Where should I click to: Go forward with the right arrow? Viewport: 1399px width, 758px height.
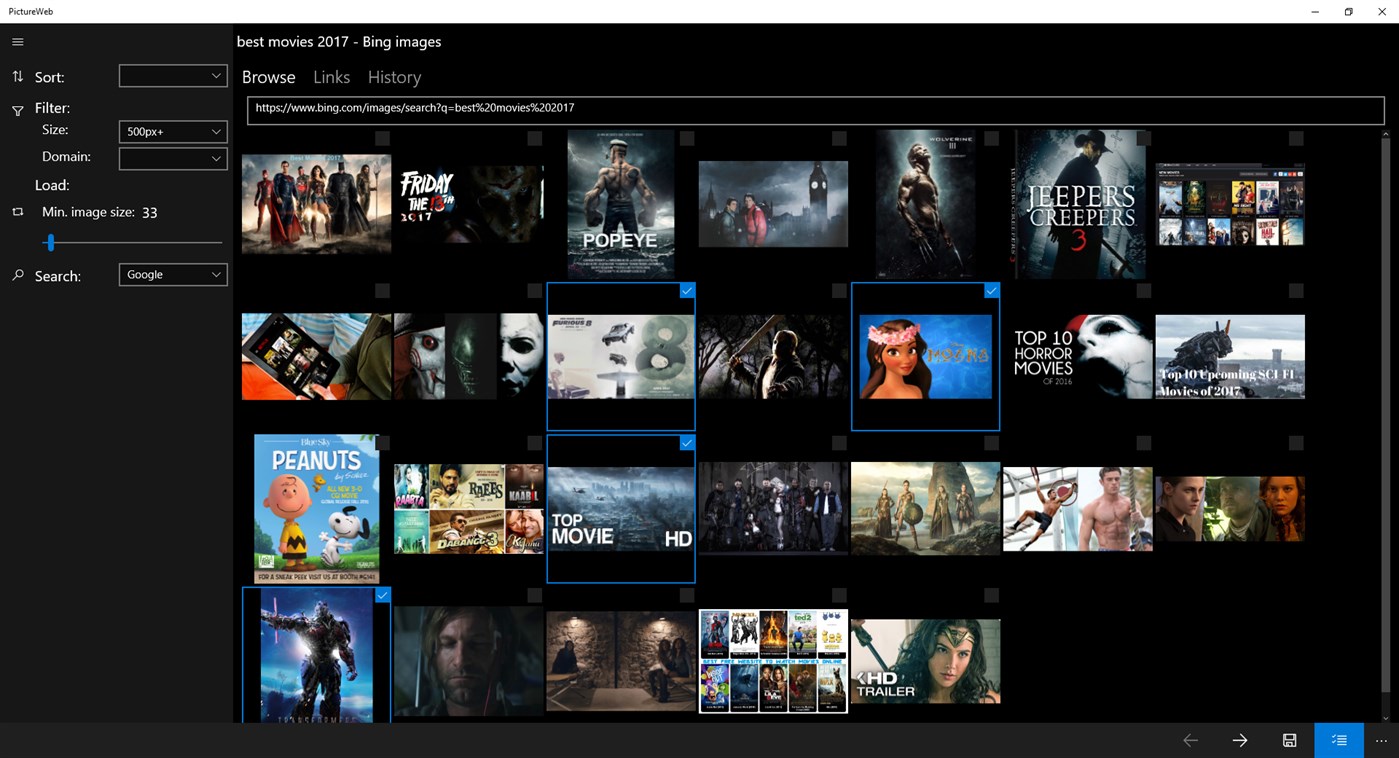pyautogui.click(x=1240, y=740)
